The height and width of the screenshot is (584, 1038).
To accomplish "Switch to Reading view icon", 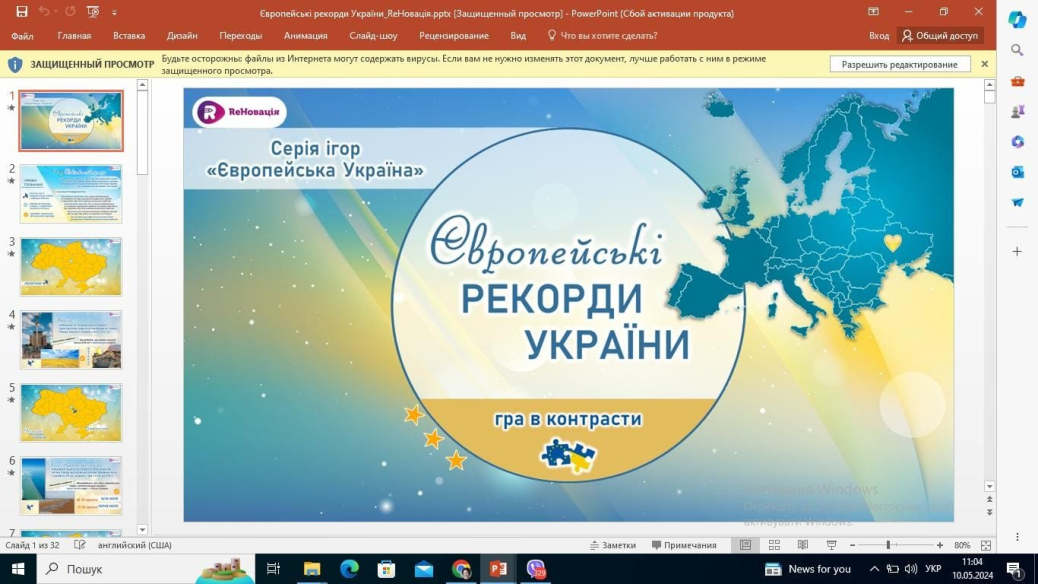I will click(802, 545).
